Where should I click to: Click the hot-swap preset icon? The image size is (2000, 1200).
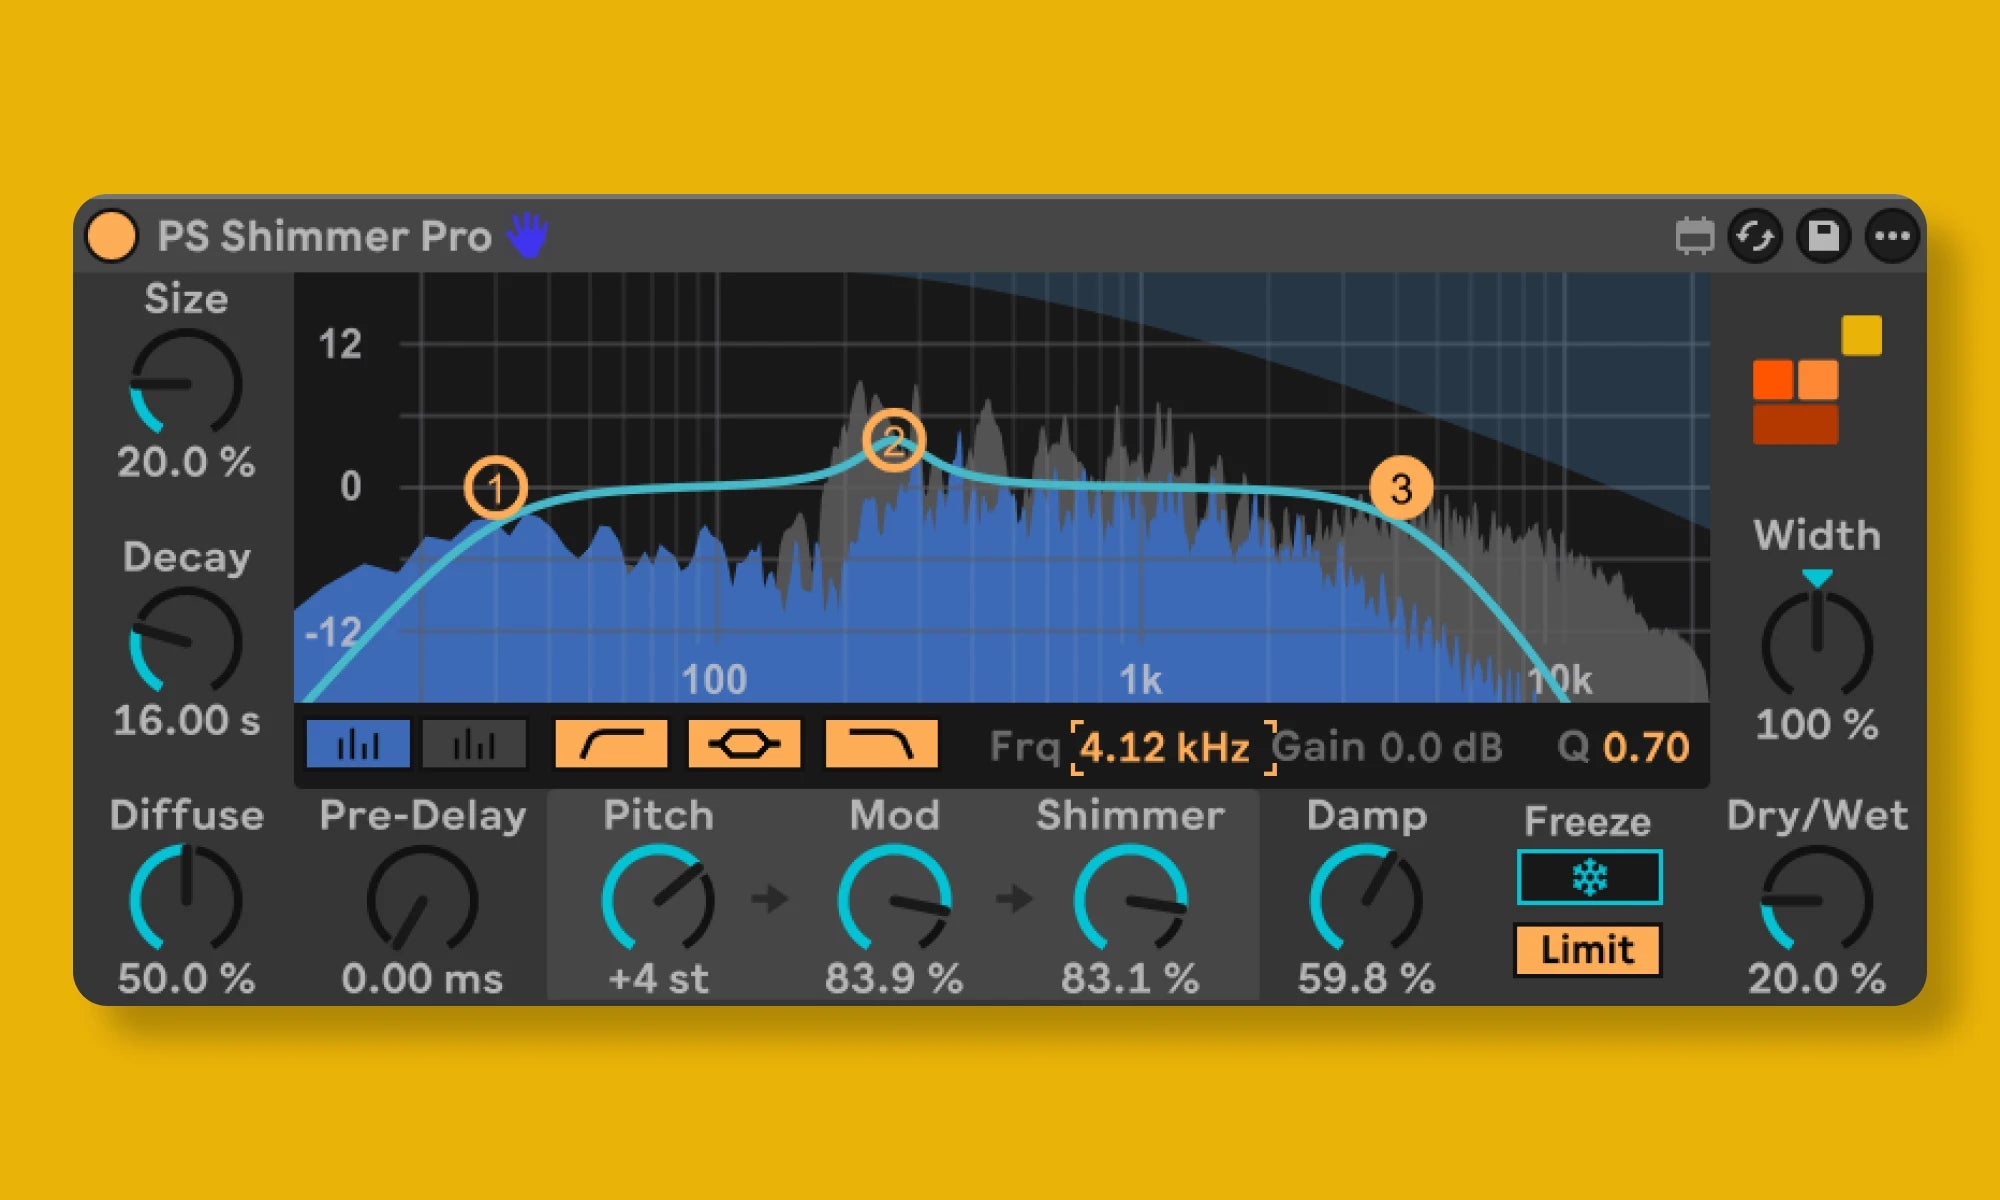click(x=1756, y=237)
